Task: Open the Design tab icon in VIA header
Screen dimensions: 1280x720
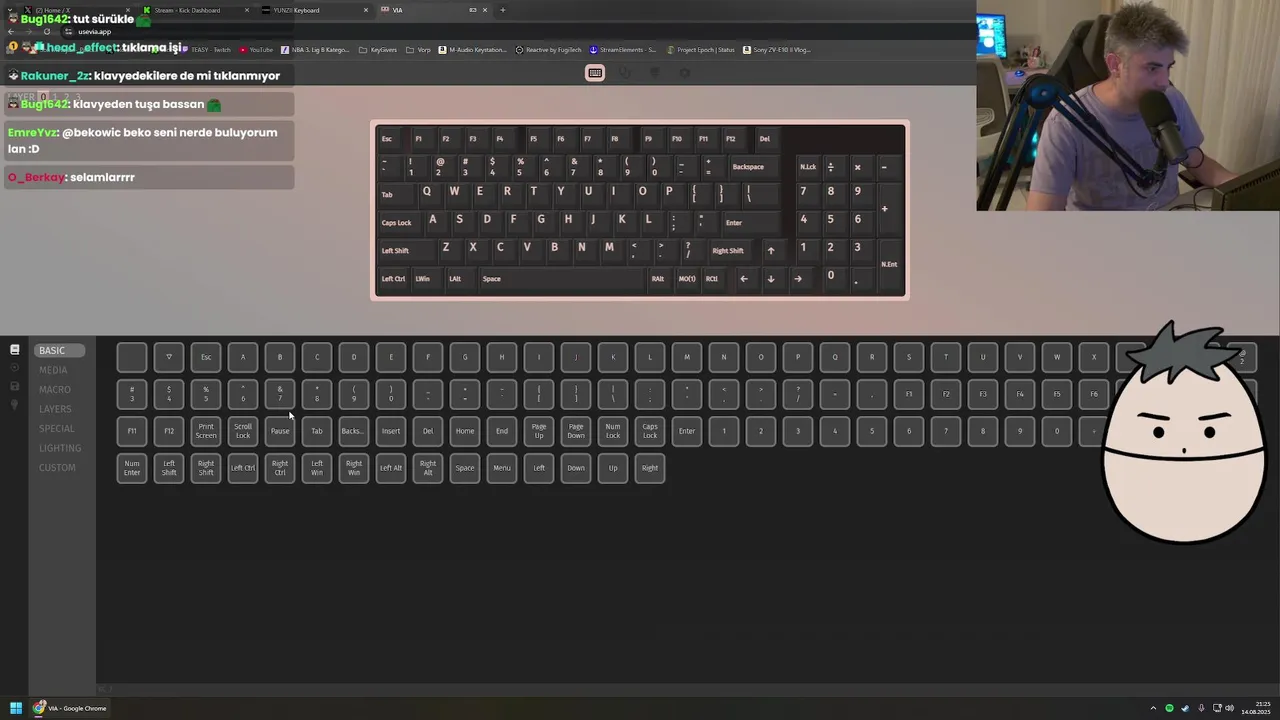Action: [655, 73]
